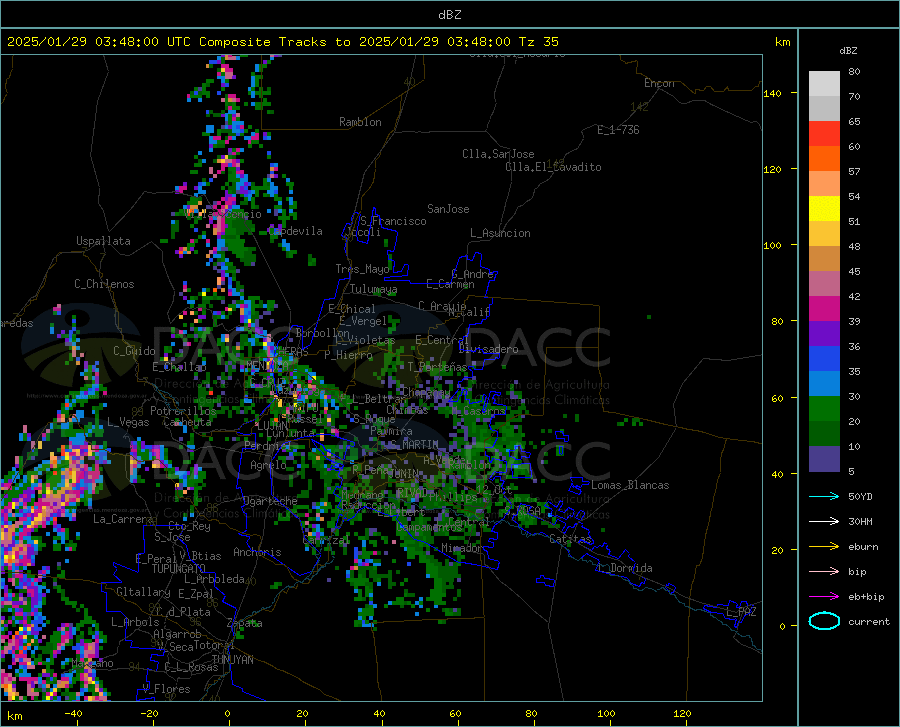Screen dimensions: 900x727
Task: Click the 100 km vertical axis tick
Action: (773, 245)
